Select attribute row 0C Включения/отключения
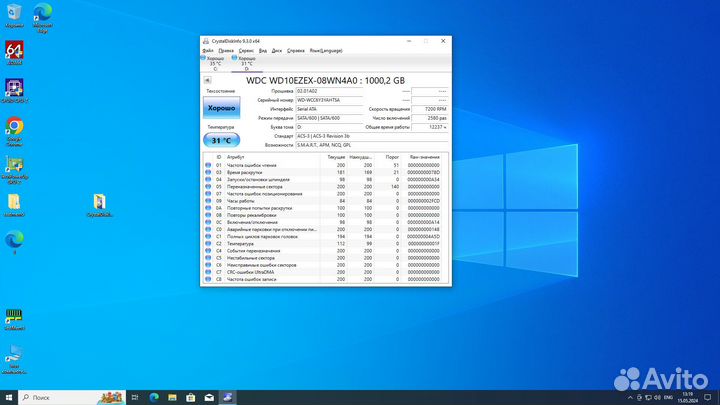720x405 pixels. [x=325, y=222]
